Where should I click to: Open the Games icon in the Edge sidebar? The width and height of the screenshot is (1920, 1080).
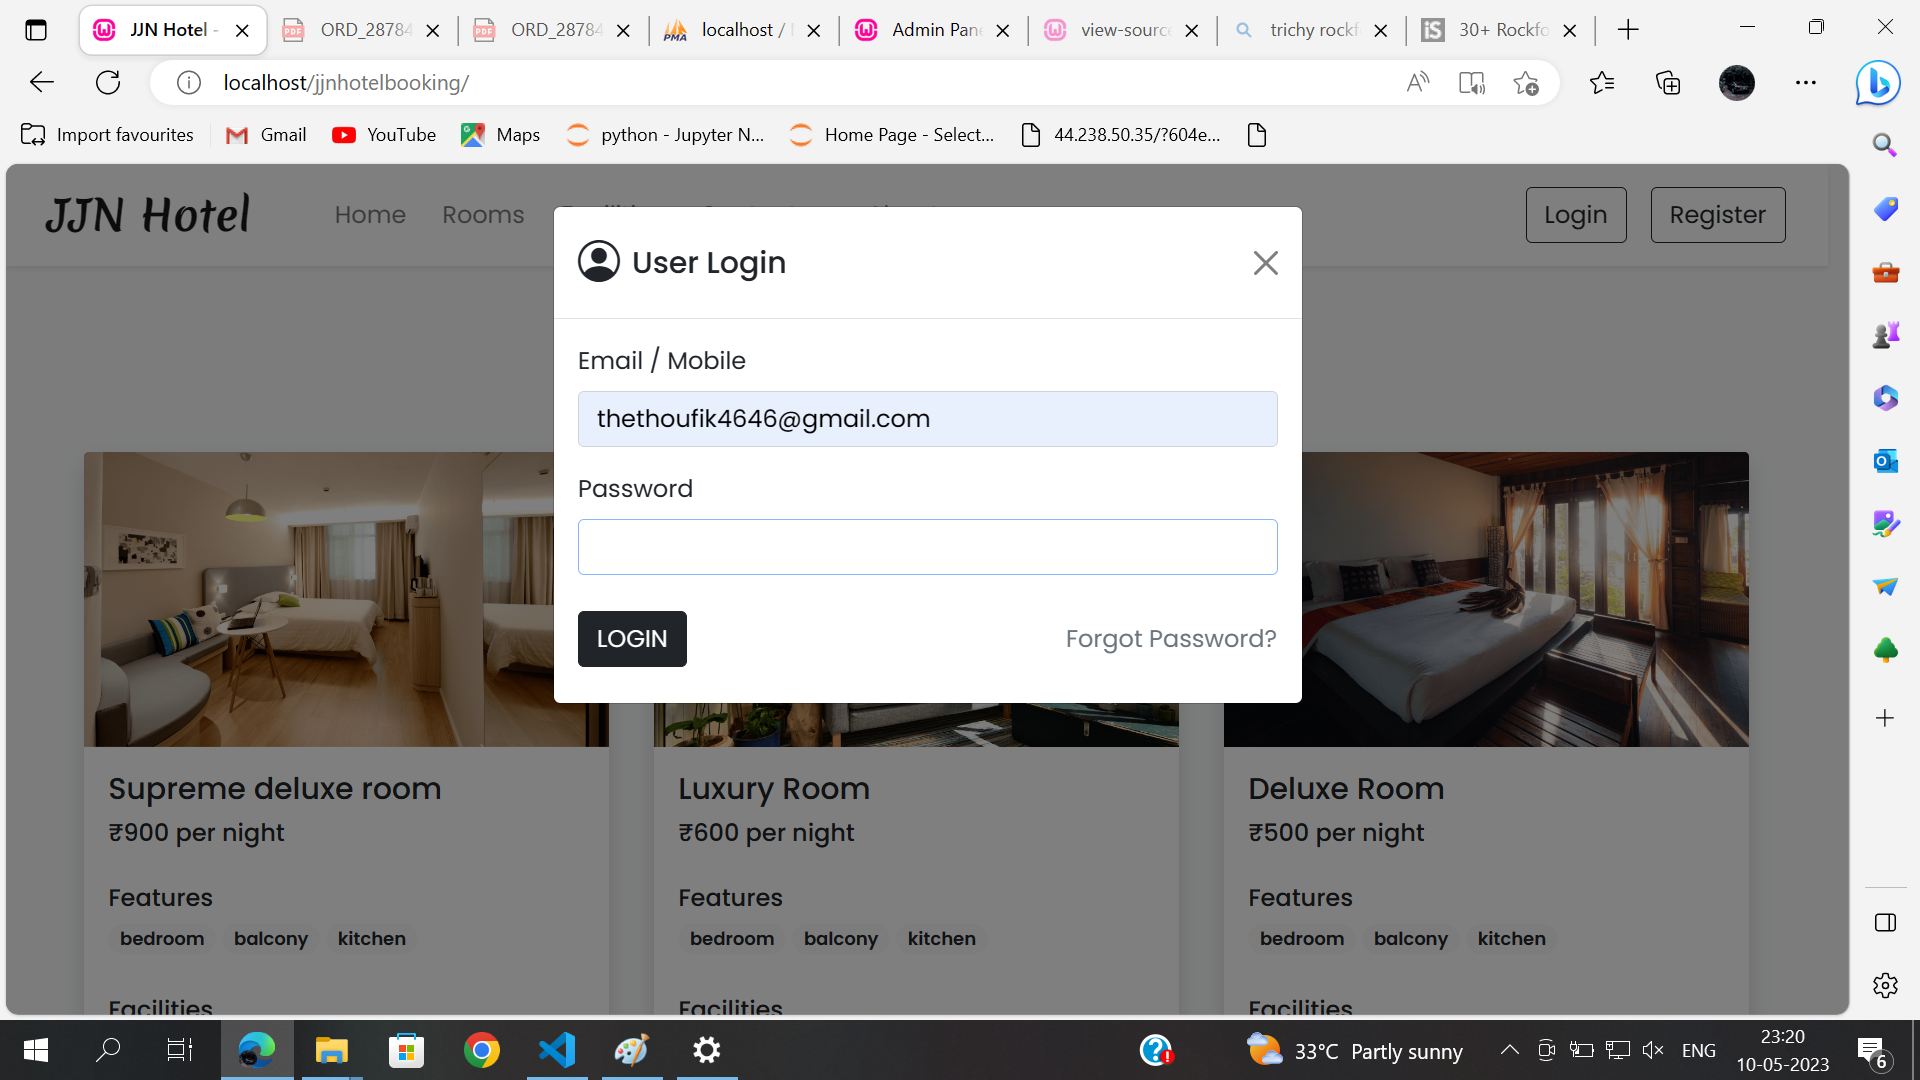(x=1886, y=335)
